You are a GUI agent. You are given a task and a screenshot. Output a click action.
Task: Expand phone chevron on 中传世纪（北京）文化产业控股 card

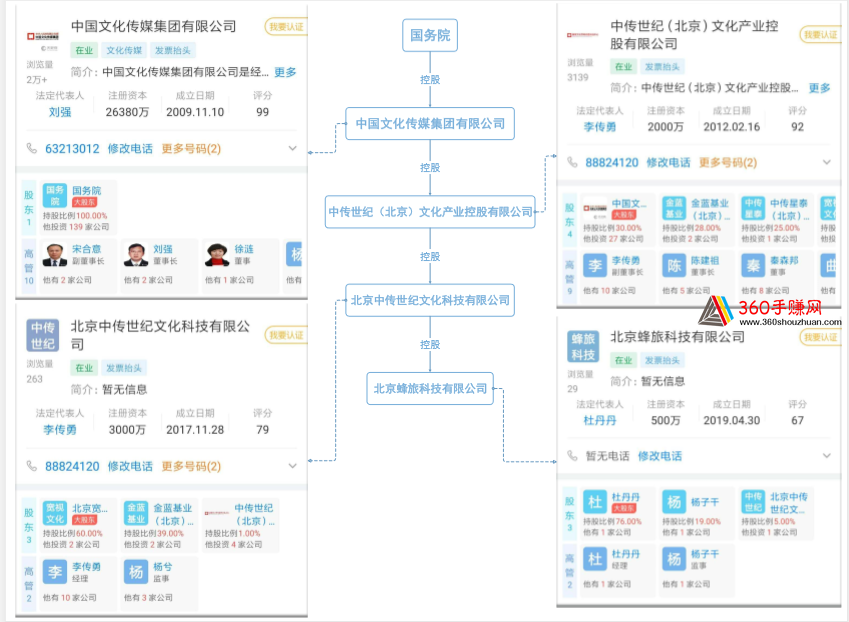827,162
